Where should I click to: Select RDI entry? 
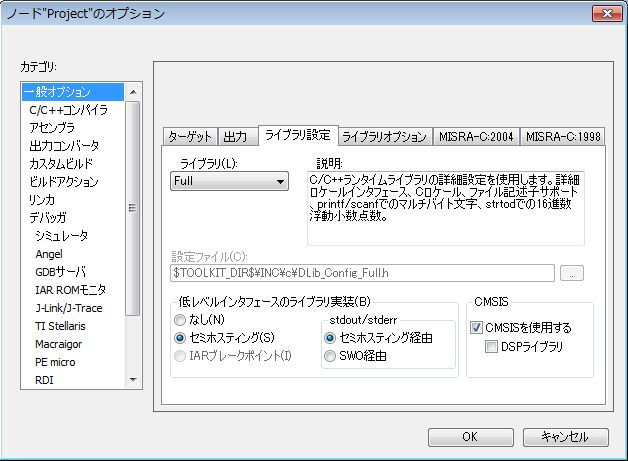44,380
